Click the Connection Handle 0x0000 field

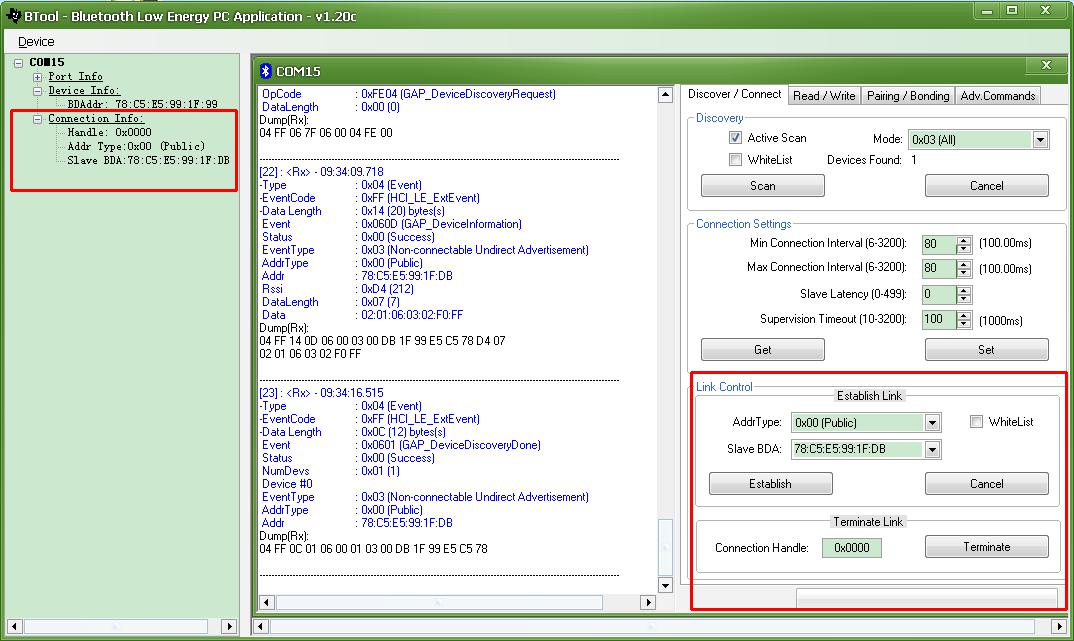click(851, 548)
